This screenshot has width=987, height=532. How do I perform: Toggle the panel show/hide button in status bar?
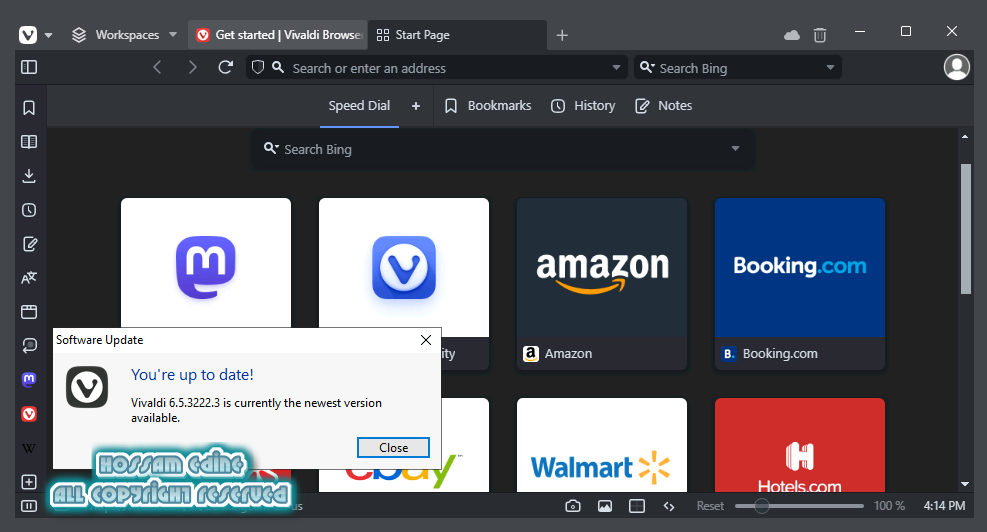[29, 506]
